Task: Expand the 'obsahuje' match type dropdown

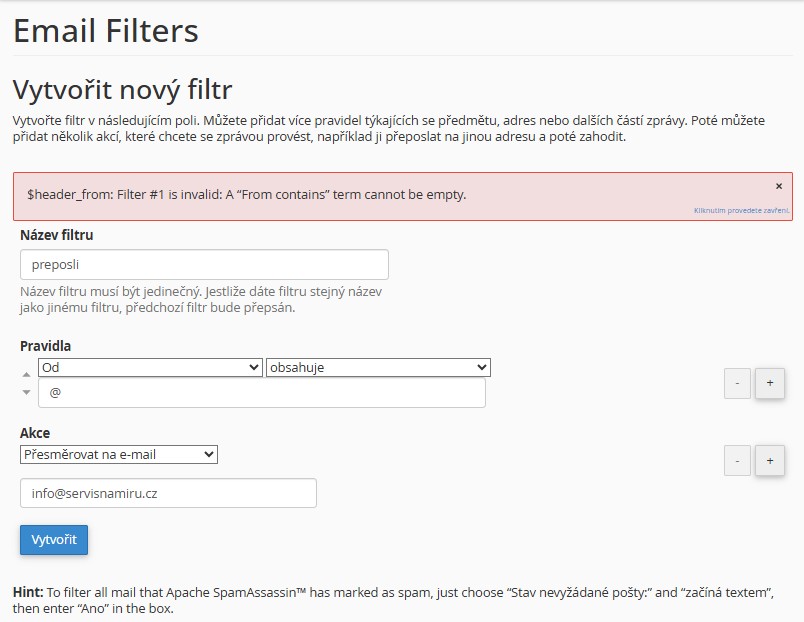Action: pyautogui.click(x=378, y=367)
